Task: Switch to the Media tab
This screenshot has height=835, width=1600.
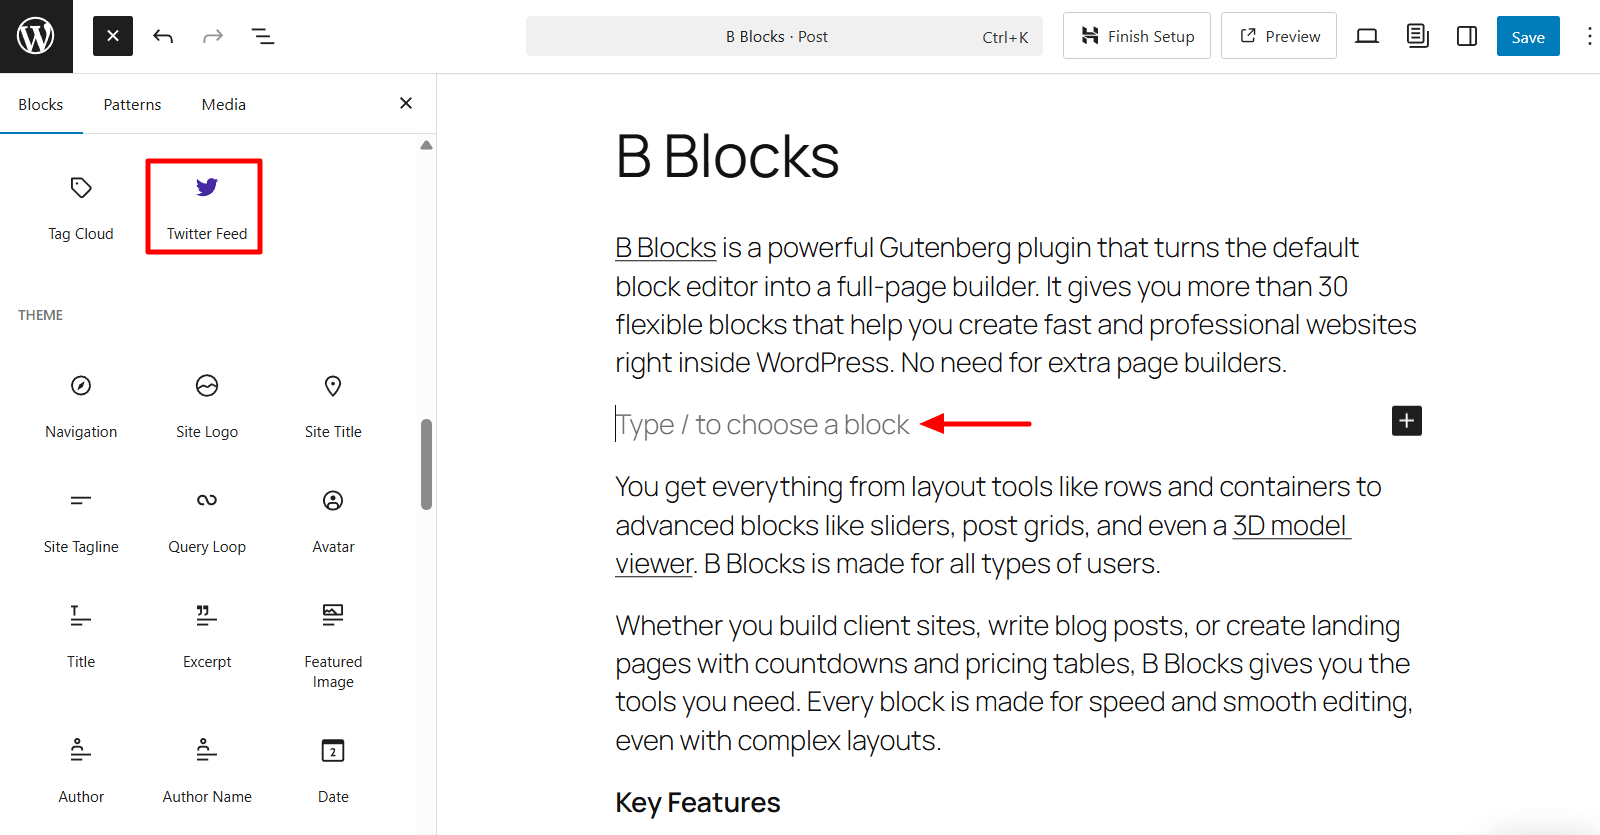Action: click(x=222, y=104)
